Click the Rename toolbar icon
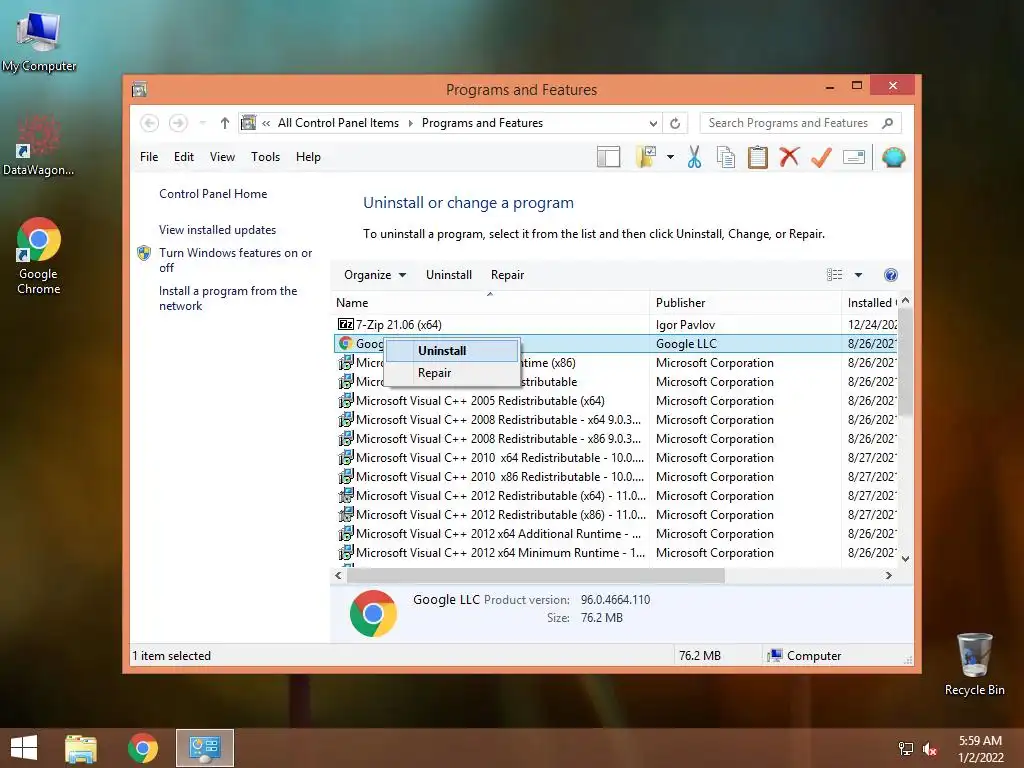The height and width of the screenshot is (768, 1024). [x=854, y=157]
